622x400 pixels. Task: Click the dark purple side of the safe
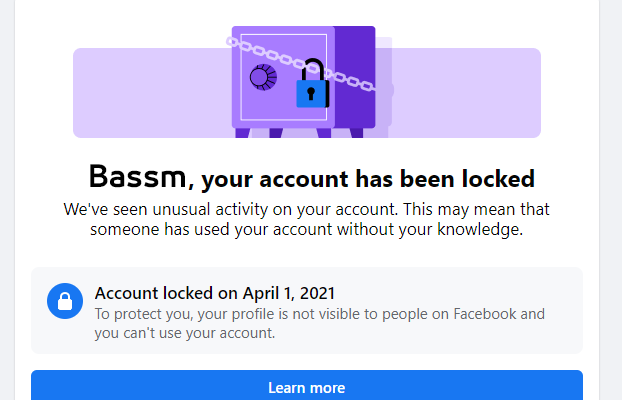pyautogui.click(x=355, y=77)
